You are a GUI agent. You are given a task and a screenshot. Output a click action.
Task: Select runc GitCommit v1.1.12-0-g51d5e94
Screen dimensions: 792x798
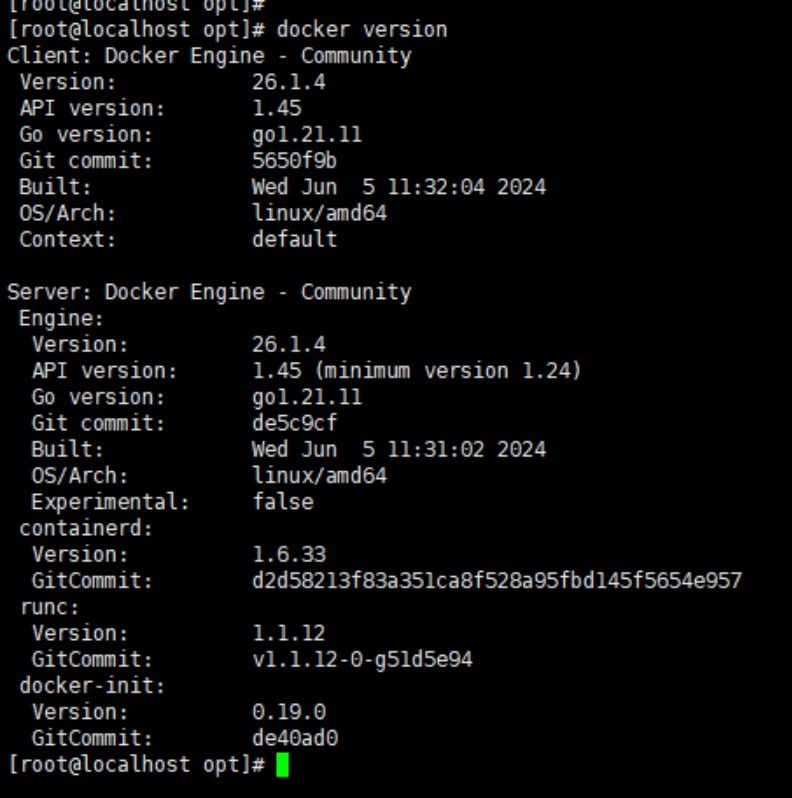click(362, 660)
